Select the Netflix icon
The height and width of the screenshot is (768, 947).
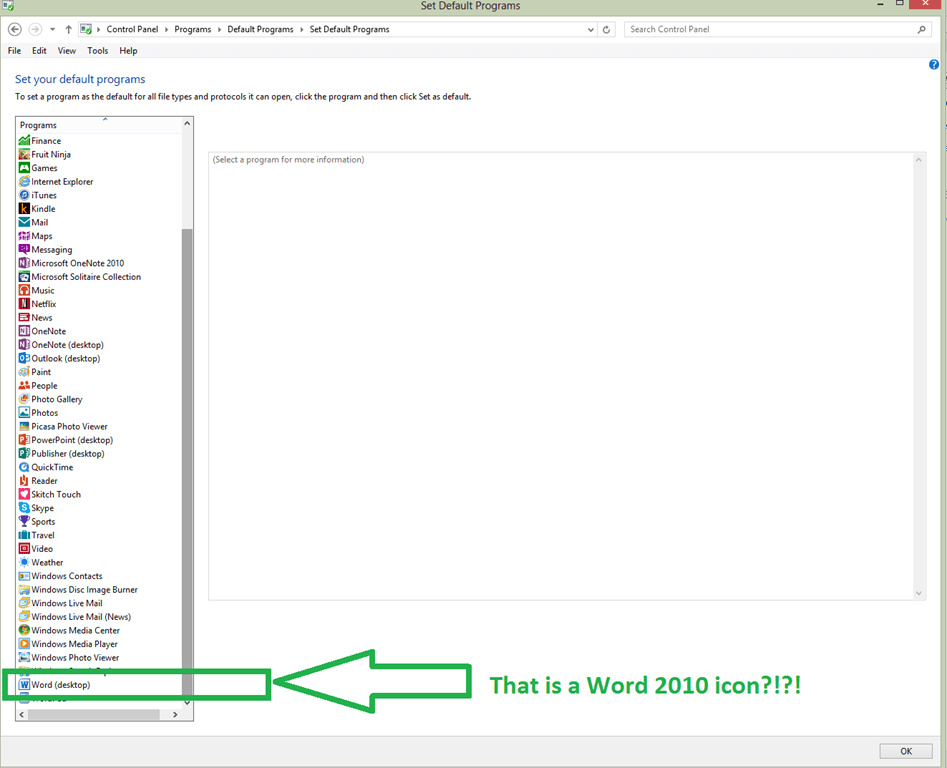tap(24, 304)
